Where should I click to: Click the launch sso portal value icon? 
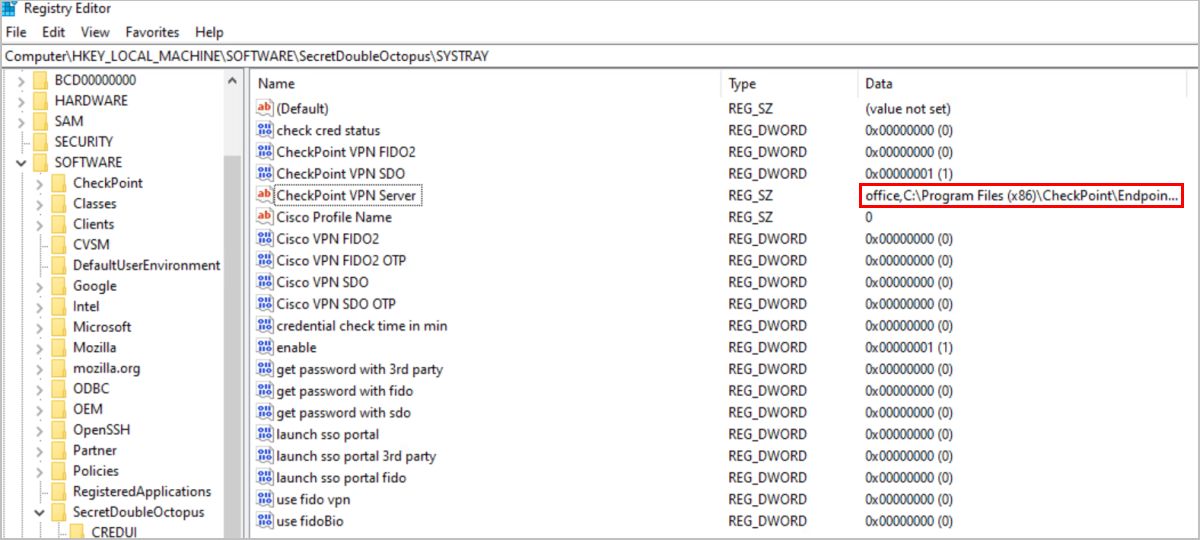pyautogui.click(x=265, y=434)
